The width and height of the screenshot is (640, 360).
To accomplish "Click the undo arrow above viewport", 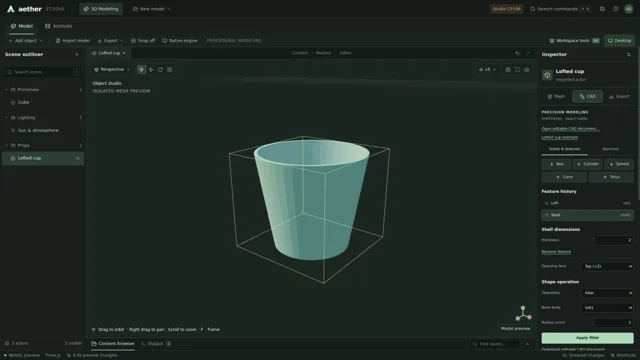I will click(x=517, y=53).
